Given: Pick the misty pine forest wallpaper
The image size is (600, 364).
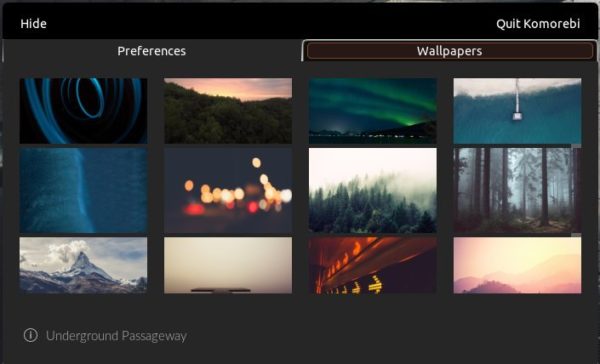Looking at the screenshot, I should click(x=373, y=191).
